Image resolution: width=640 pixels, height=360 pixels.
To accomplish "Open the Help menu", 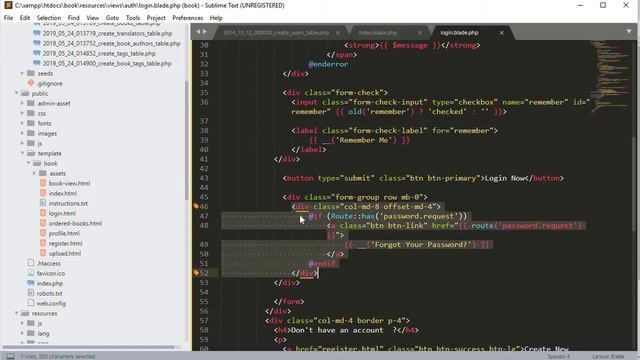I will click(x=216, y=18).
